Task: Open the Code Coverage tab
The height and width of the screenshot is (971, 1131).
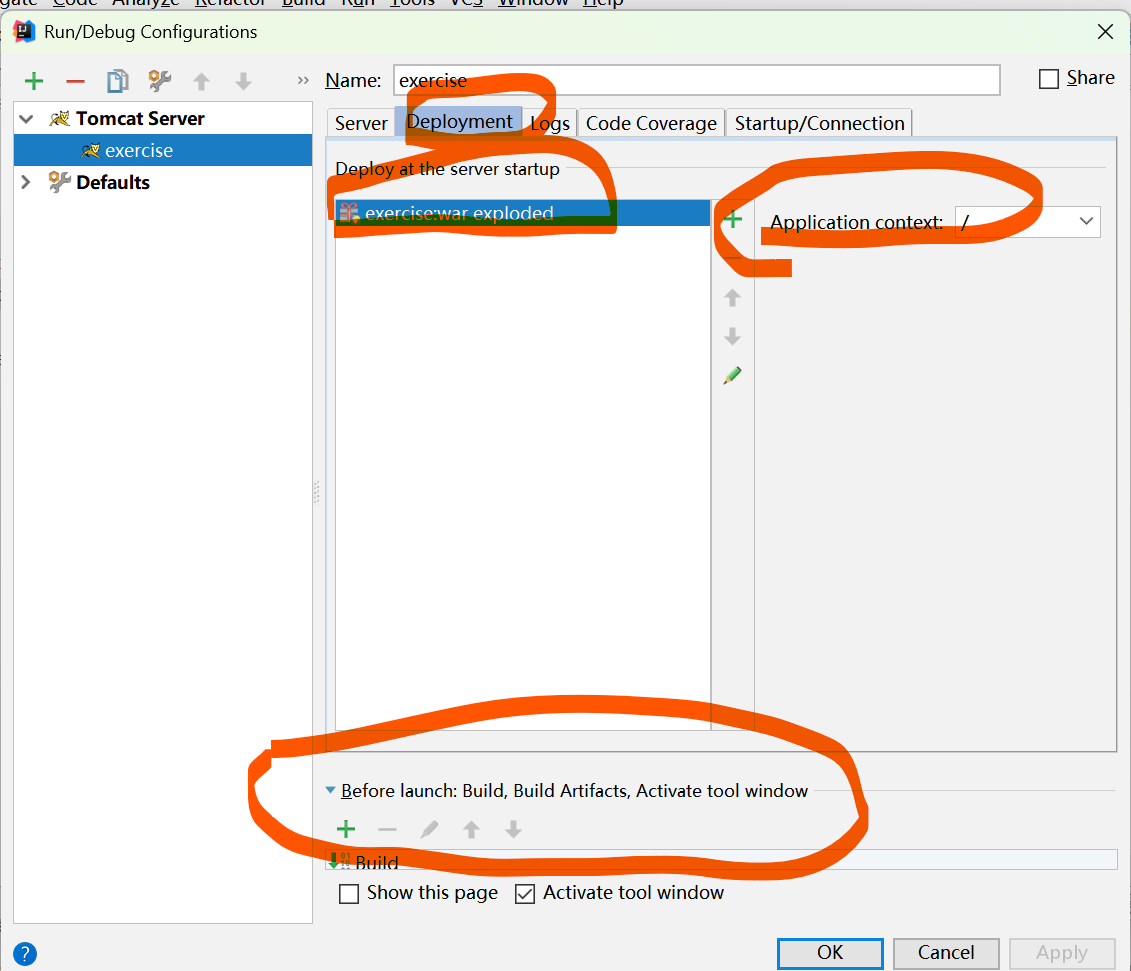Action: pyautogui.click(x=651, y=123)
